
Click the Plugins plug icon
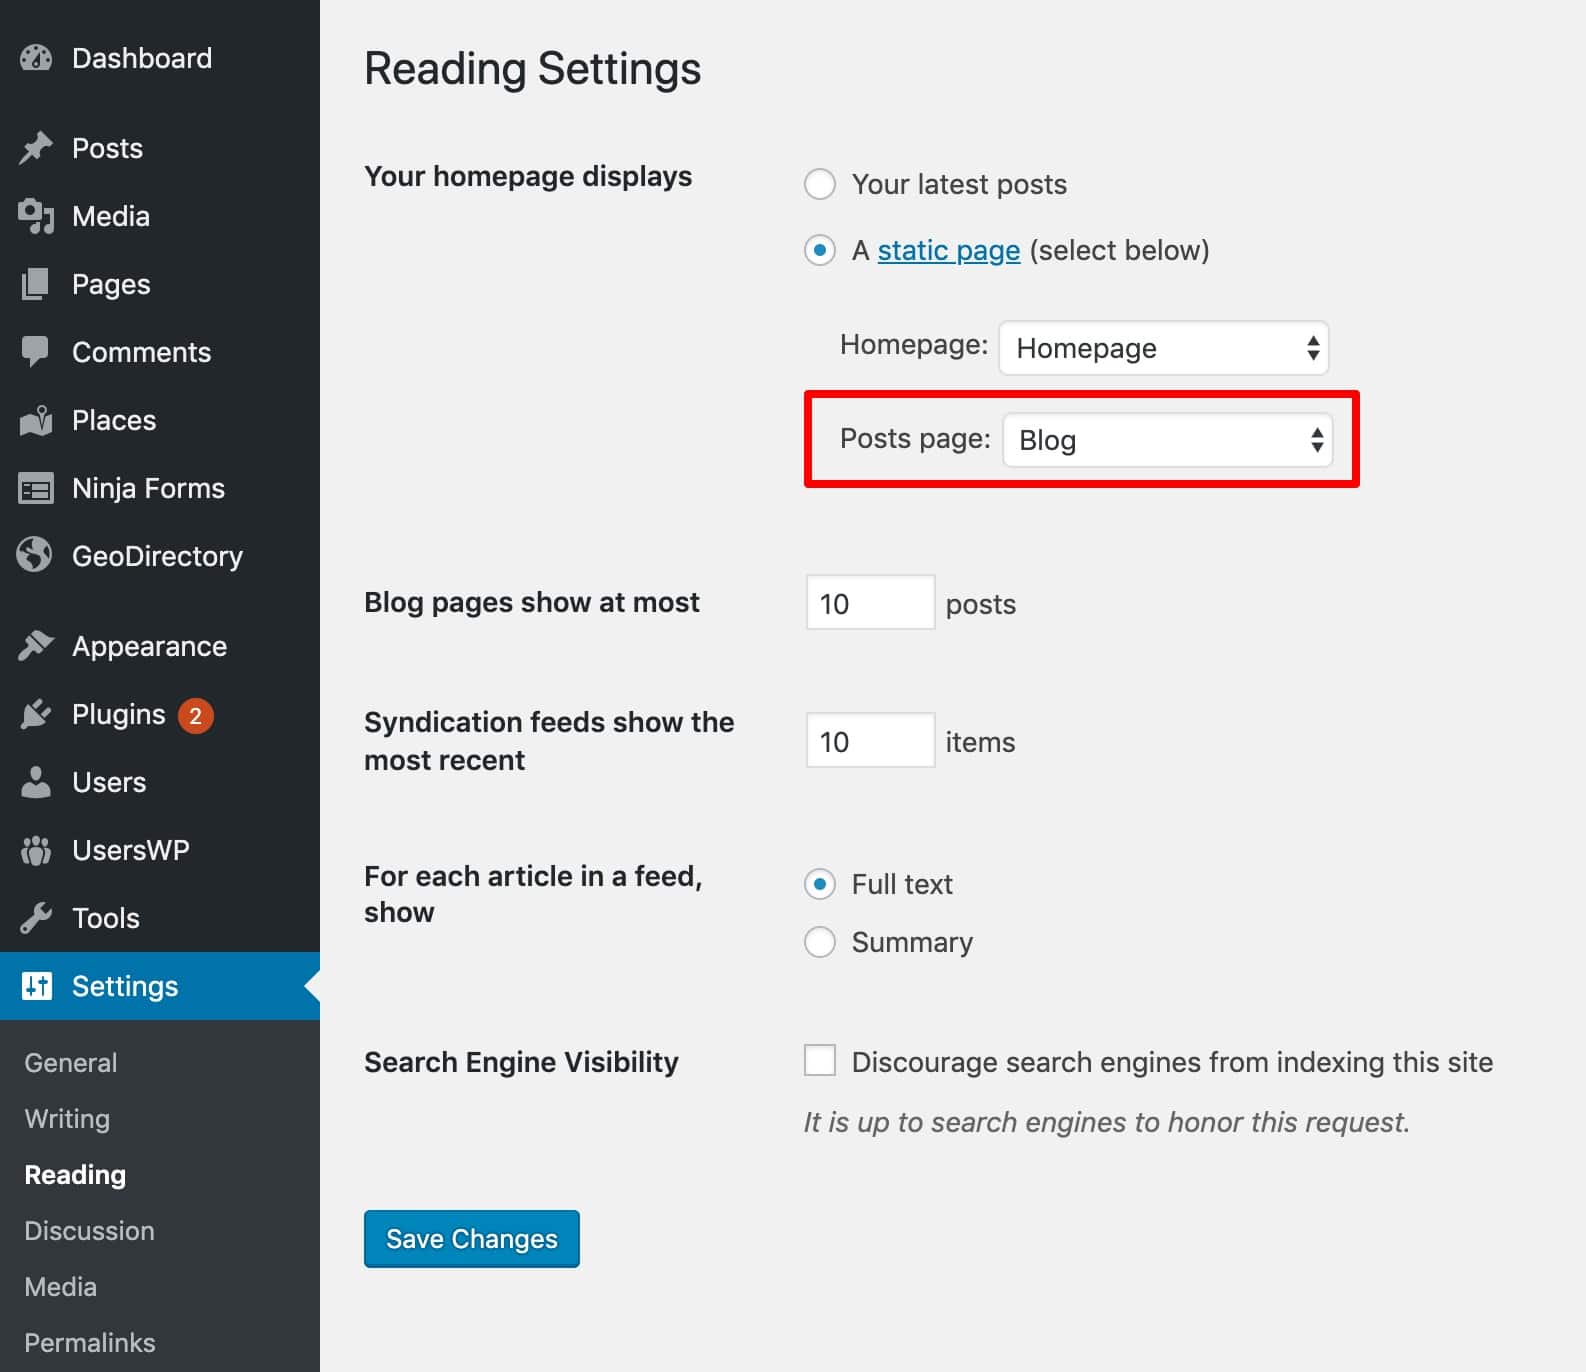coord(36,714)
